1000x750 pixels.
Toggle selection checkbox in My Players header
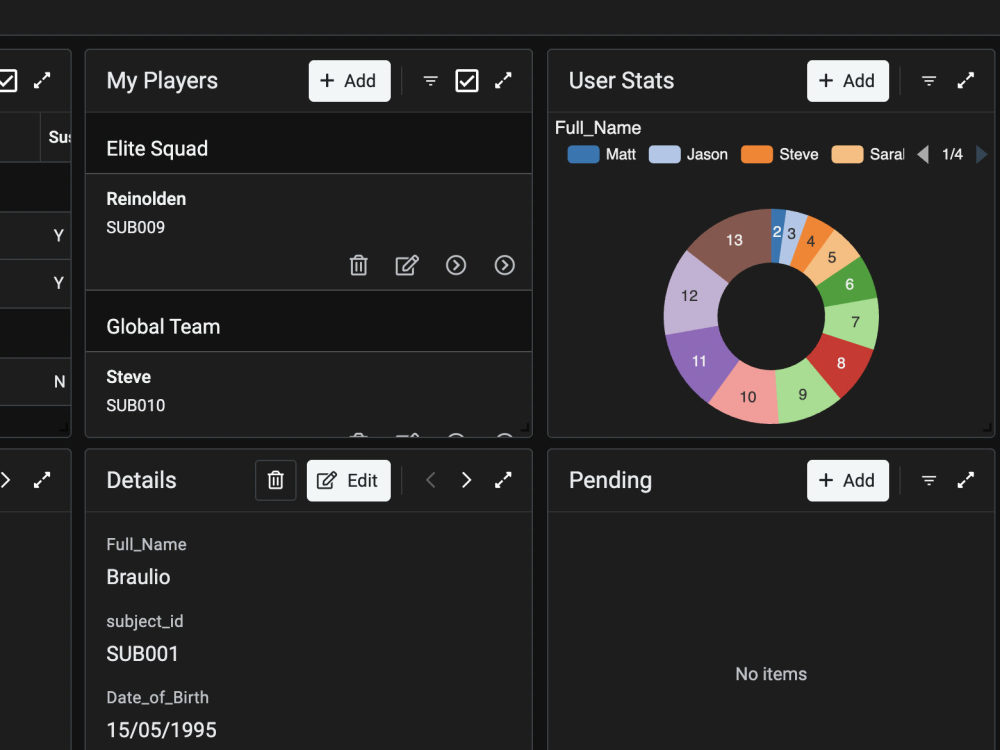tap(467, 81)
